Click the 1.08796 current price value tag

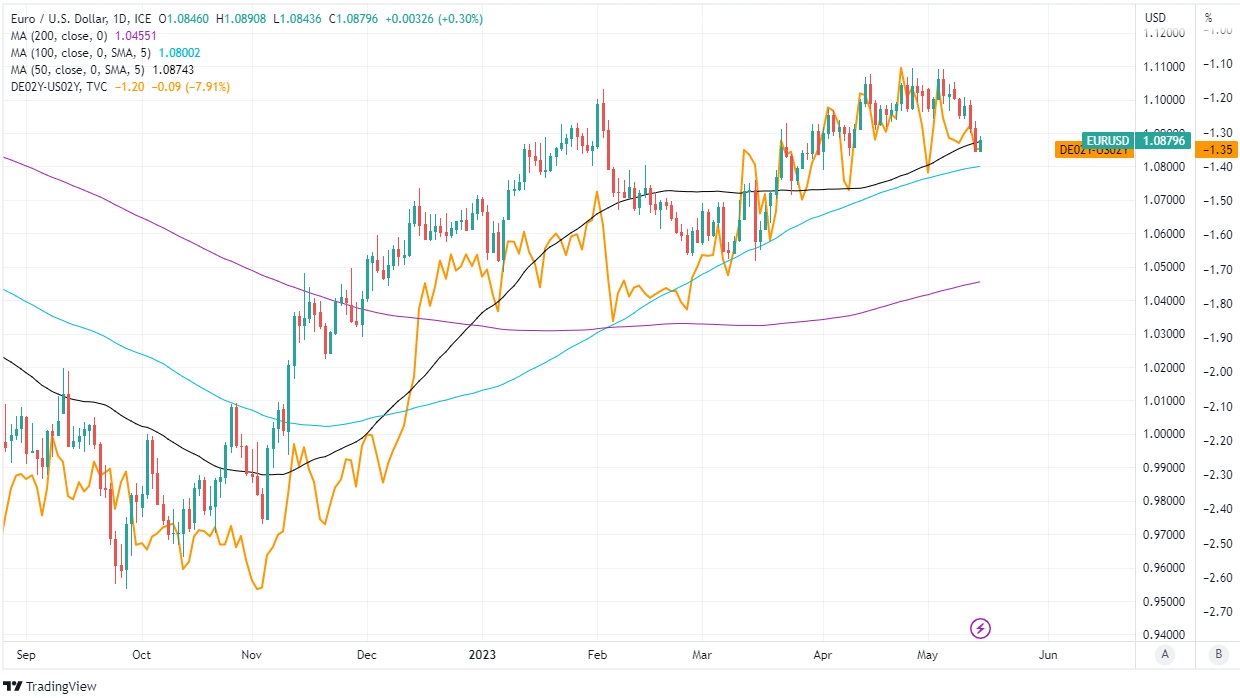point(1162,141)
